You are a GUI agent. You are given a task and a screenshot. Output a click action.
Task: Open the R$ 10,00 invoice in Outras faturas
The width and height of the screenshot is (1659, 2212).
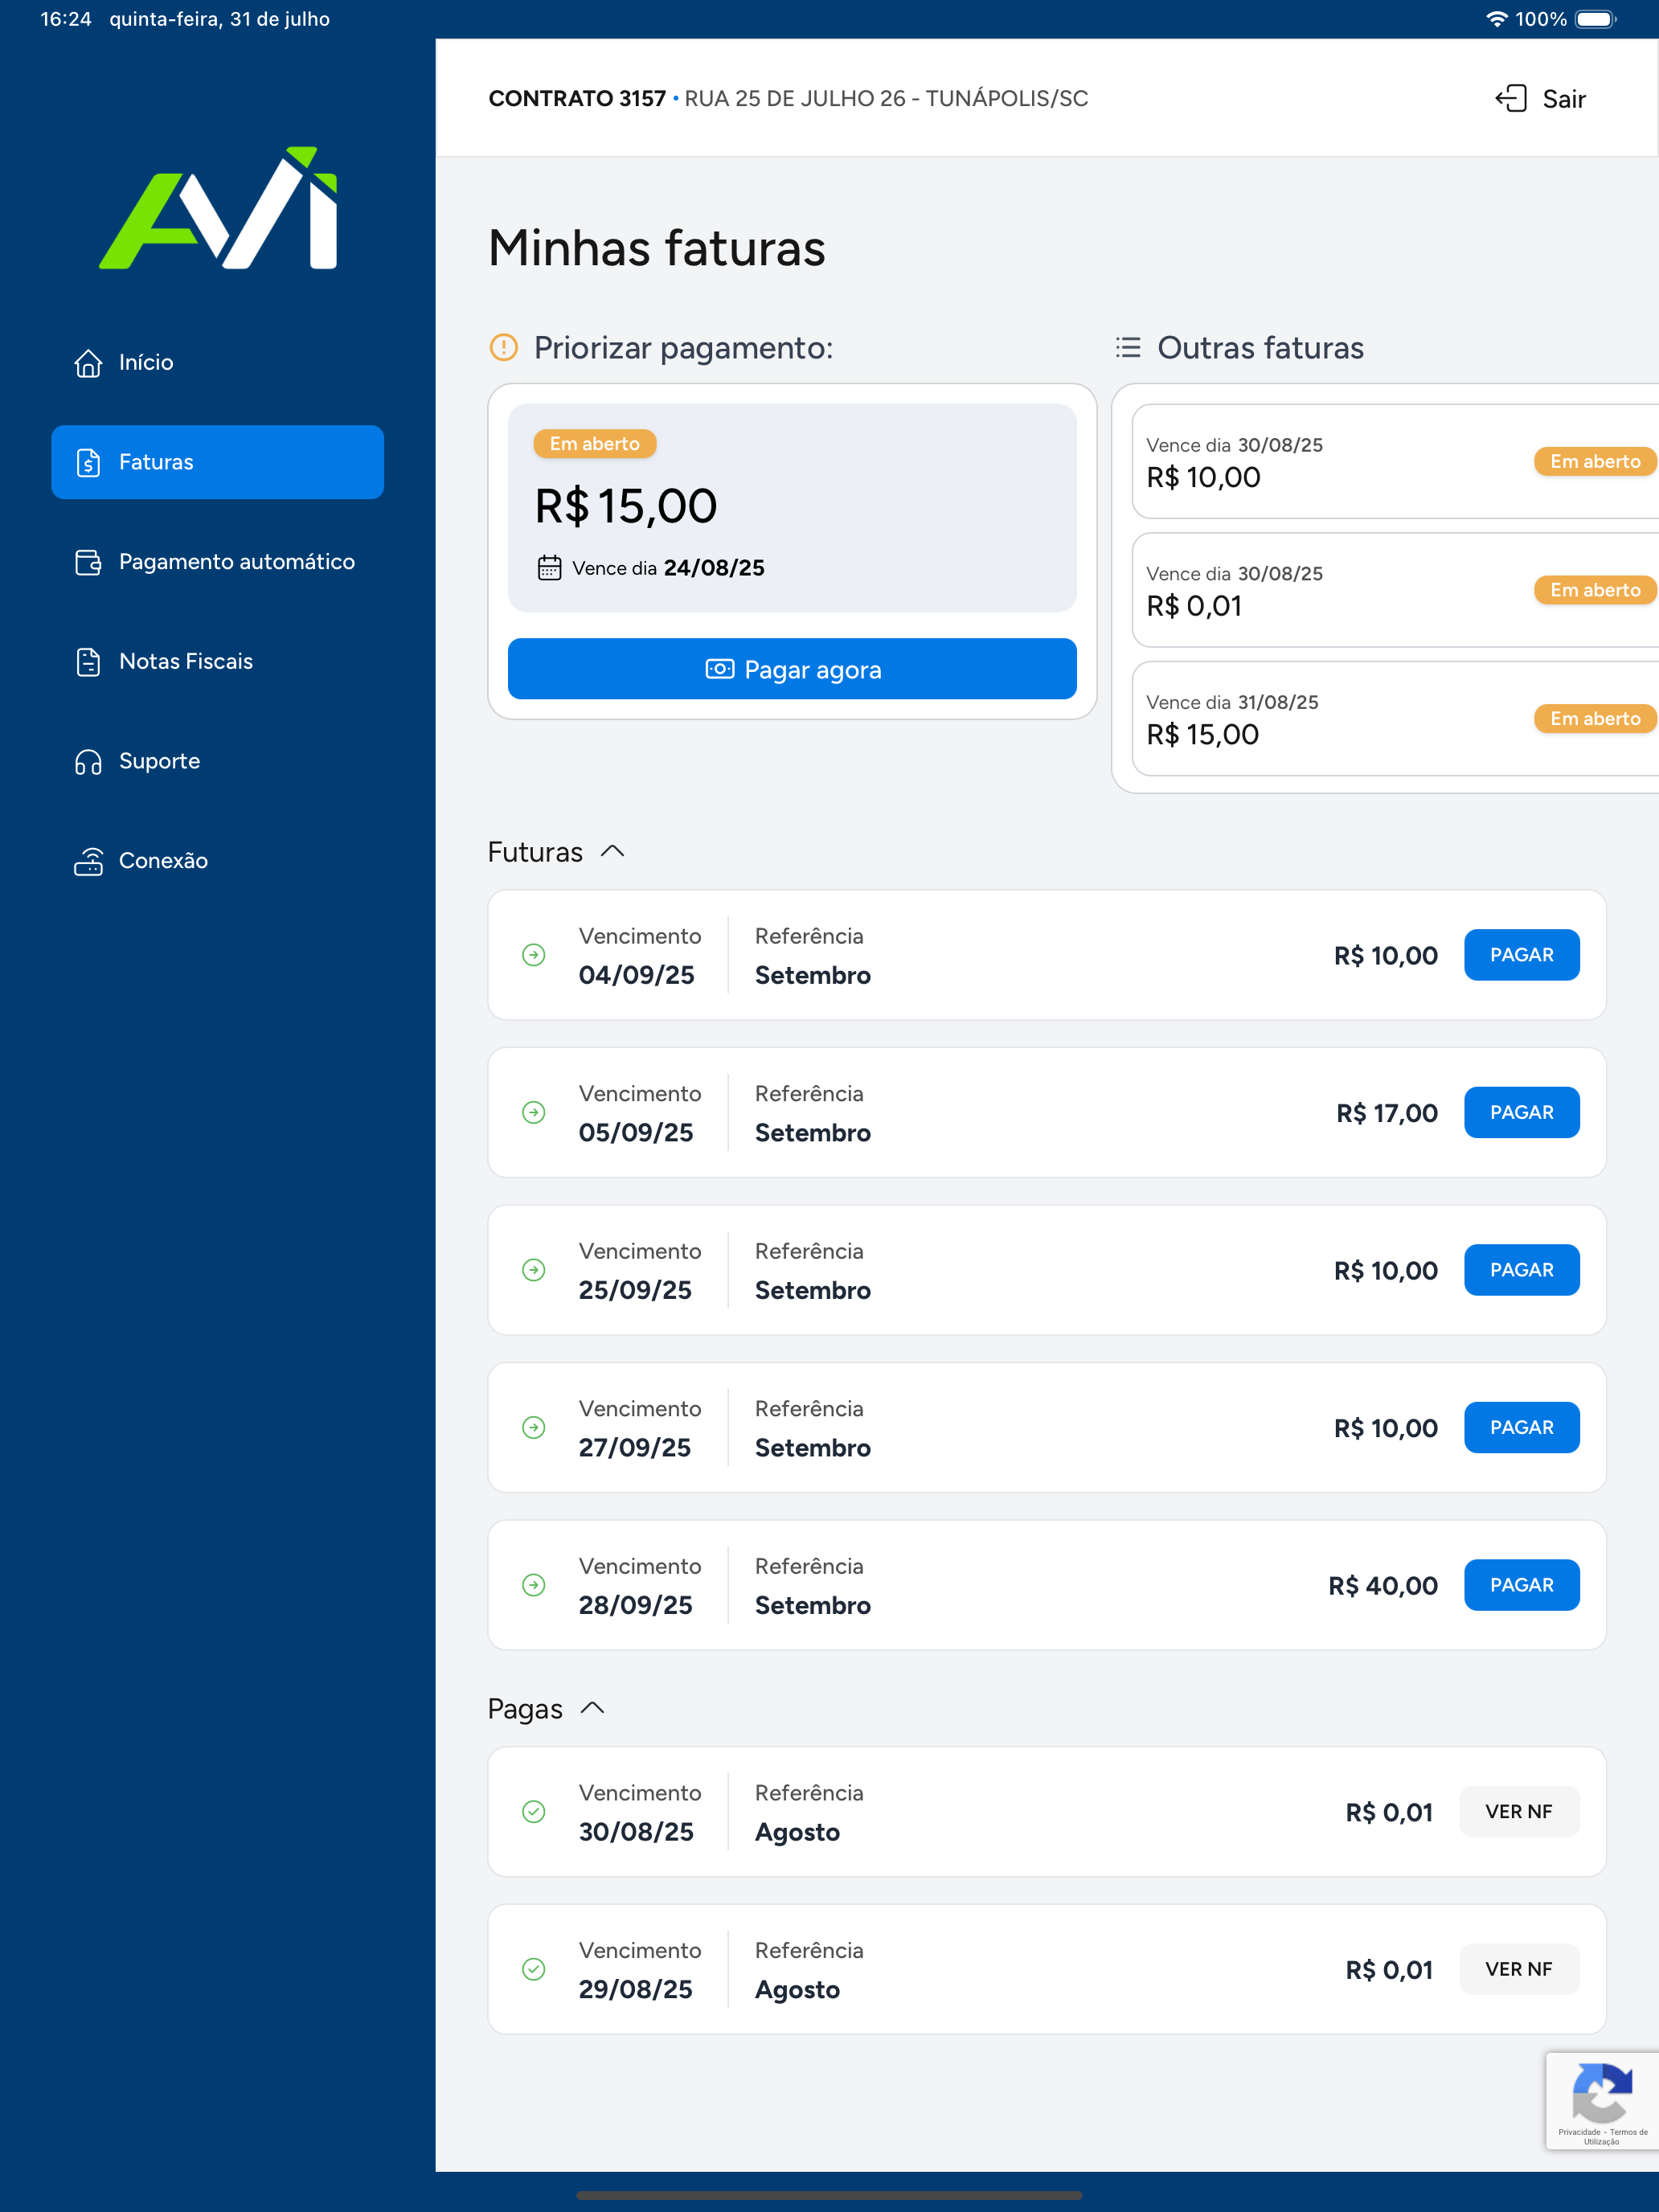1395,461
